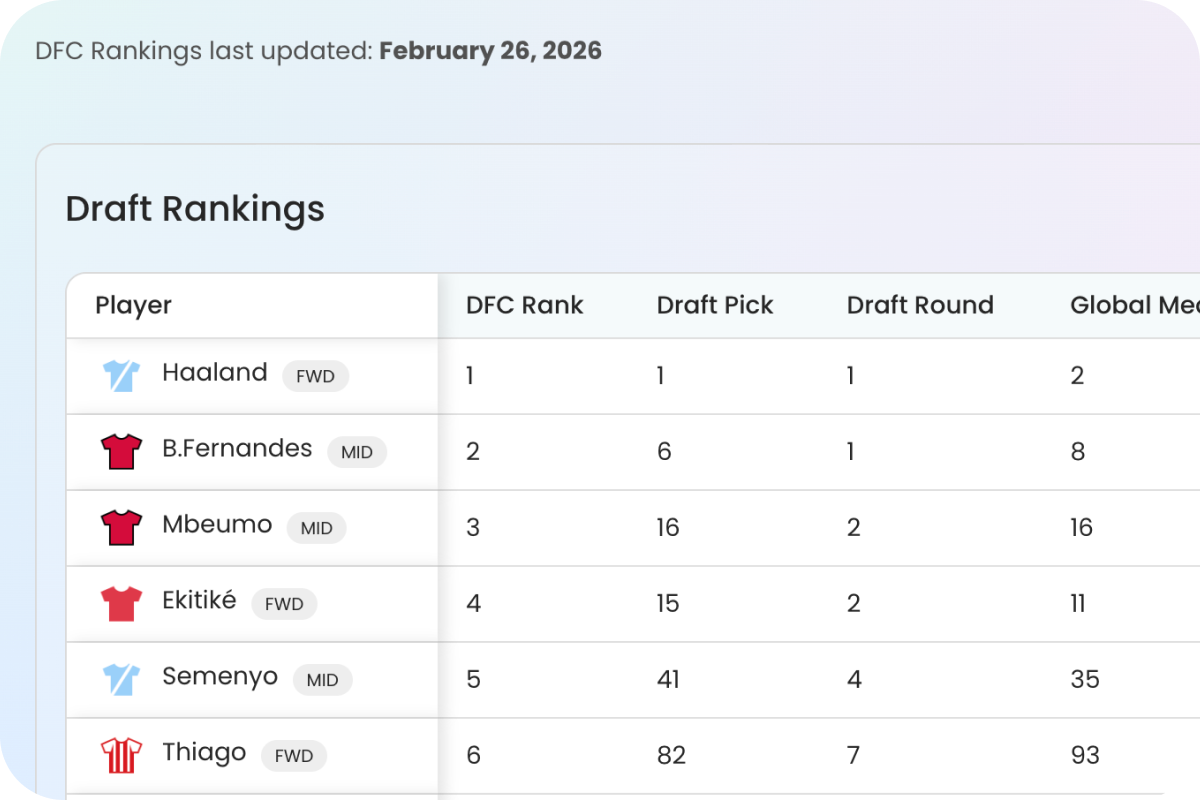Click the Draft Rankings title
The image size is (1200, 800).
click(x=194, y=209)
